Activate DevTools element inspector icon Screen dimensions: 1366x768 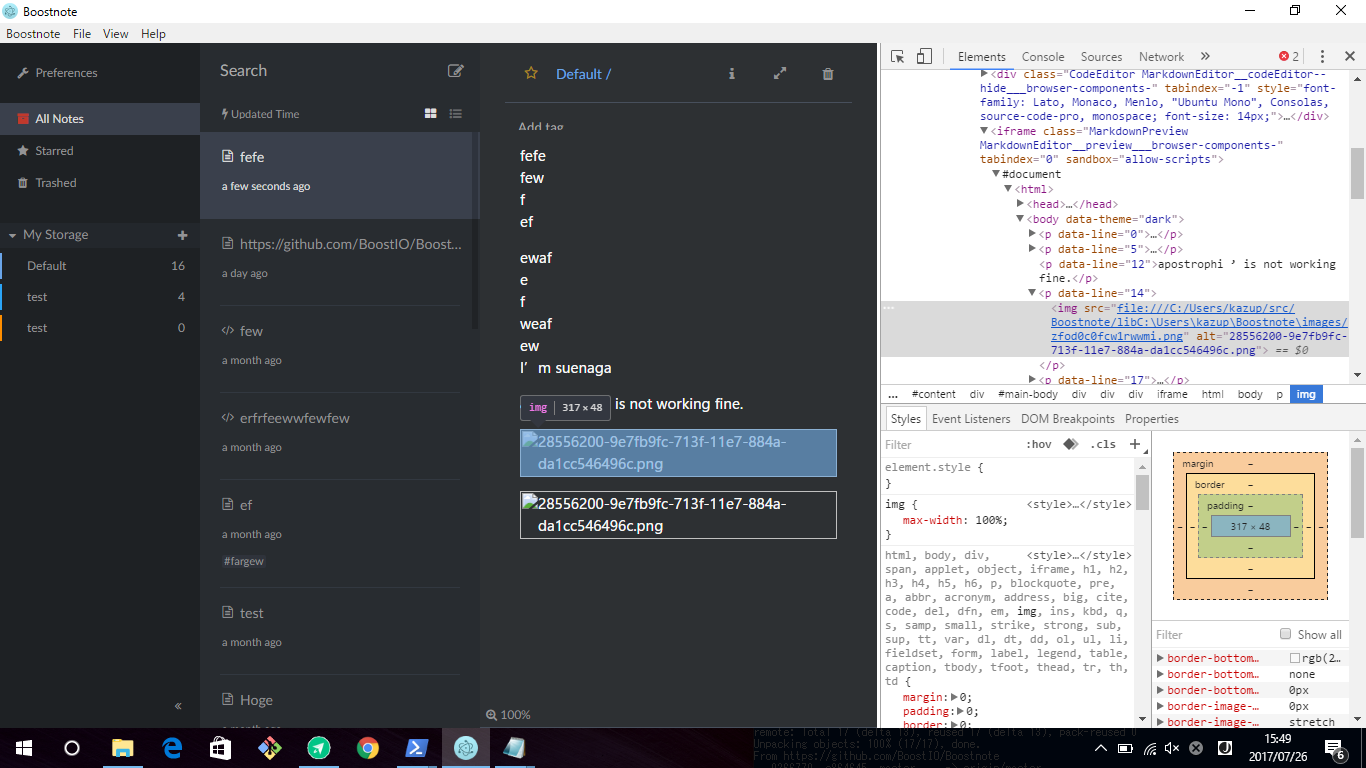(898, 57)
